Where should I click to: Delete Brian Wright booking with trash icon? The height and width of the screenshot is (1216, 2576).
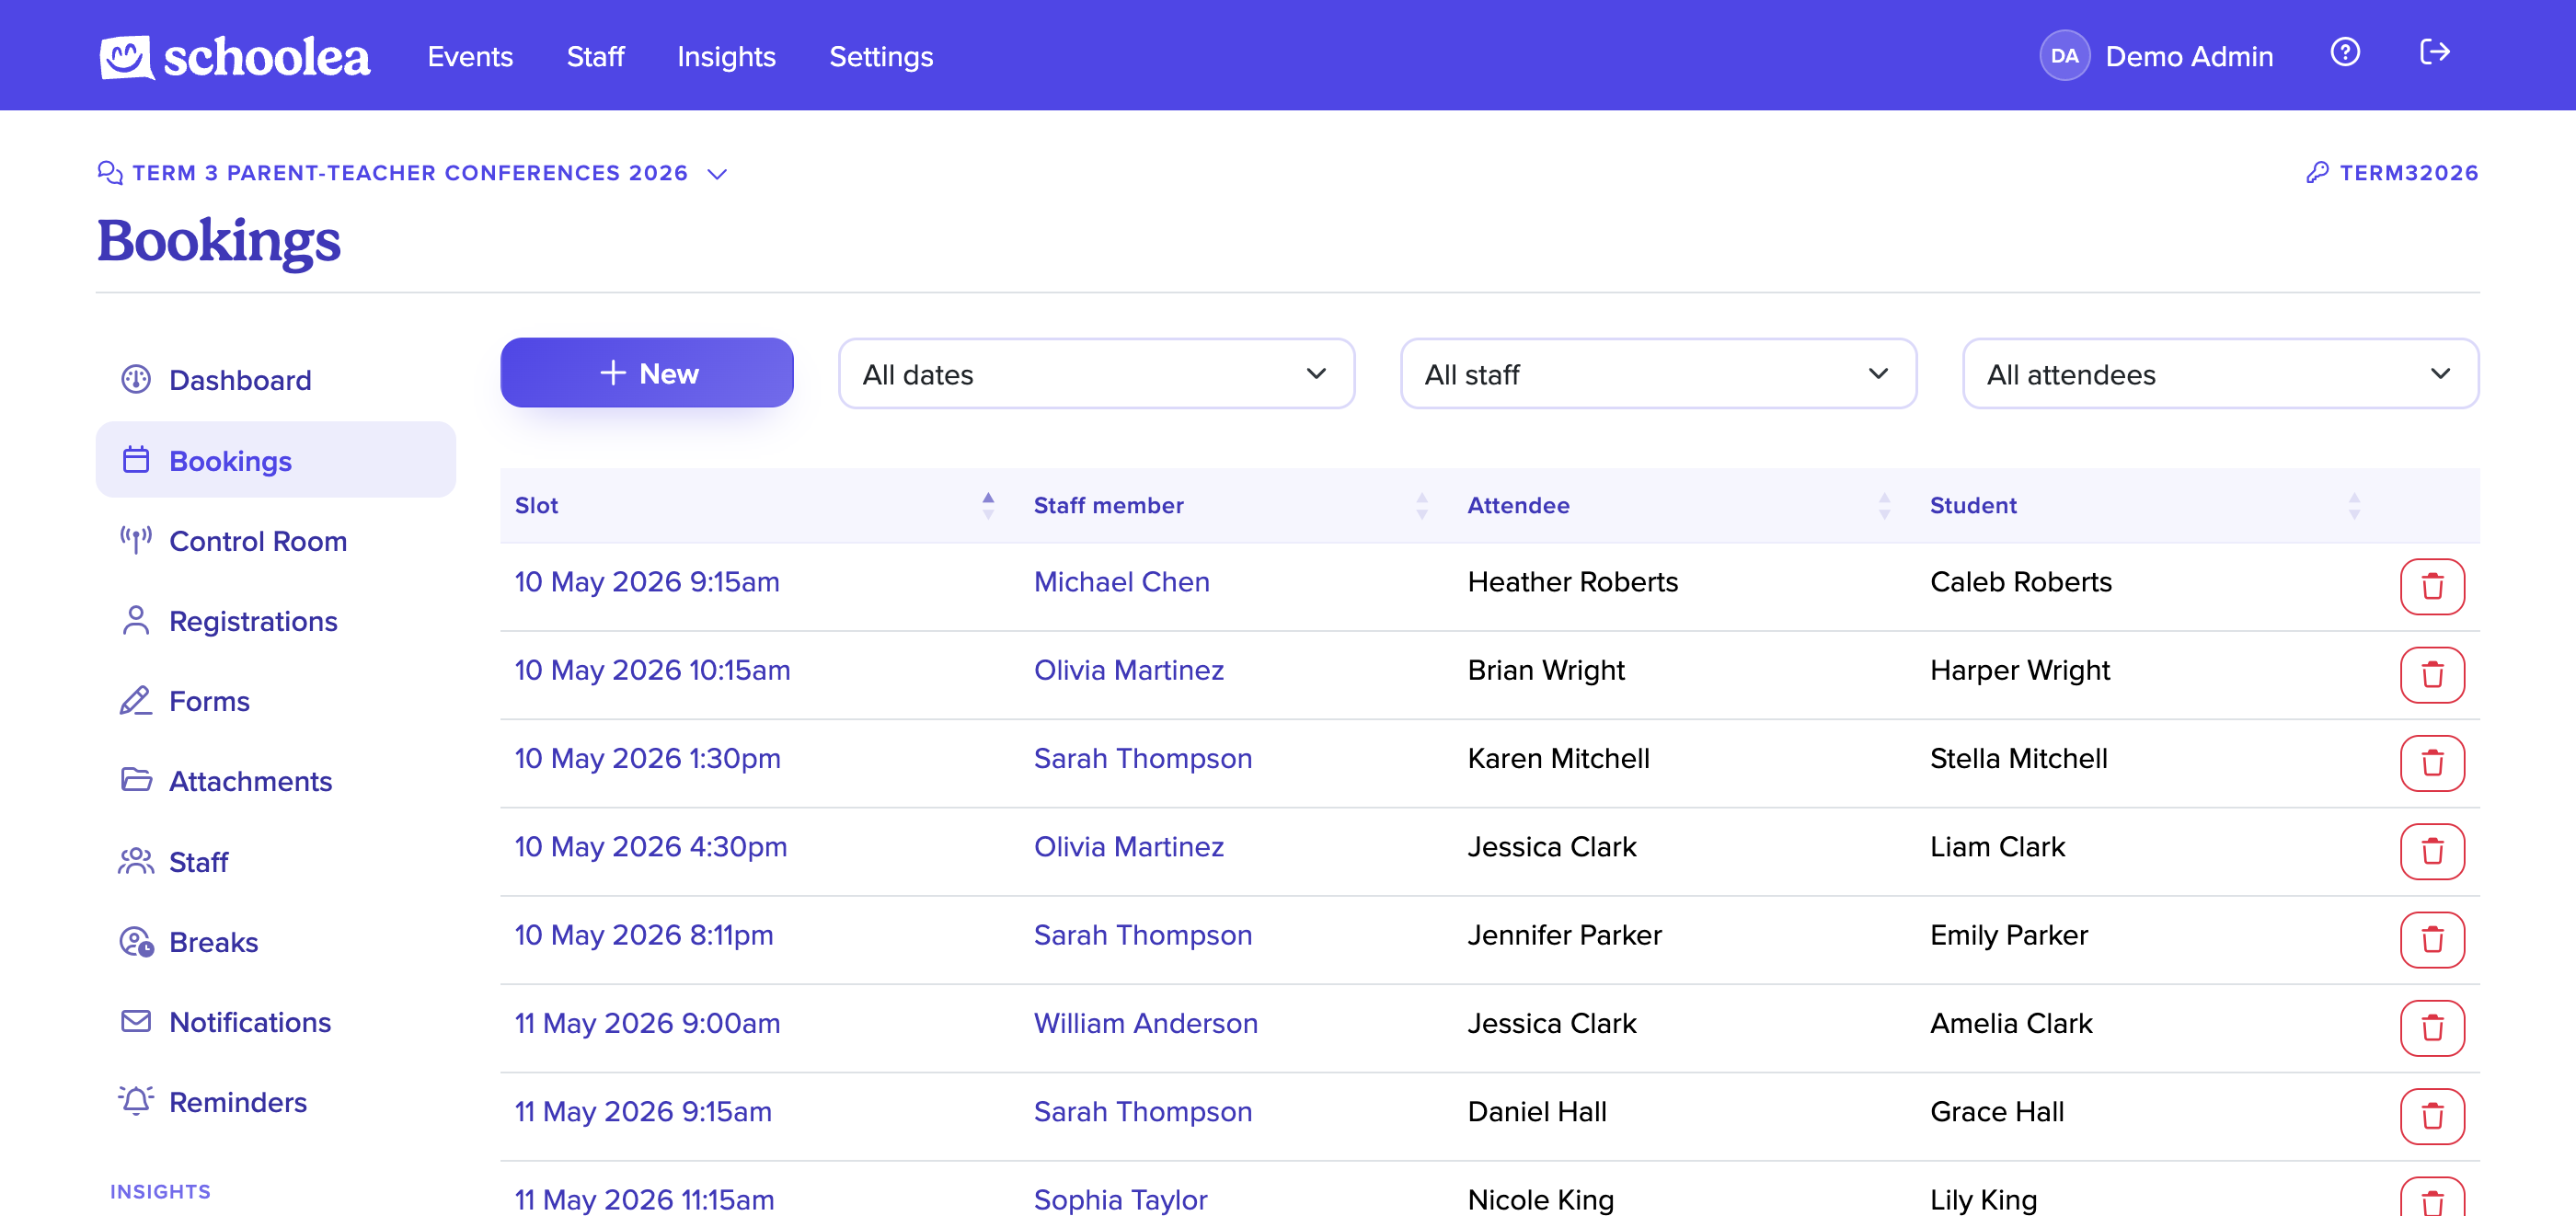2432,675
